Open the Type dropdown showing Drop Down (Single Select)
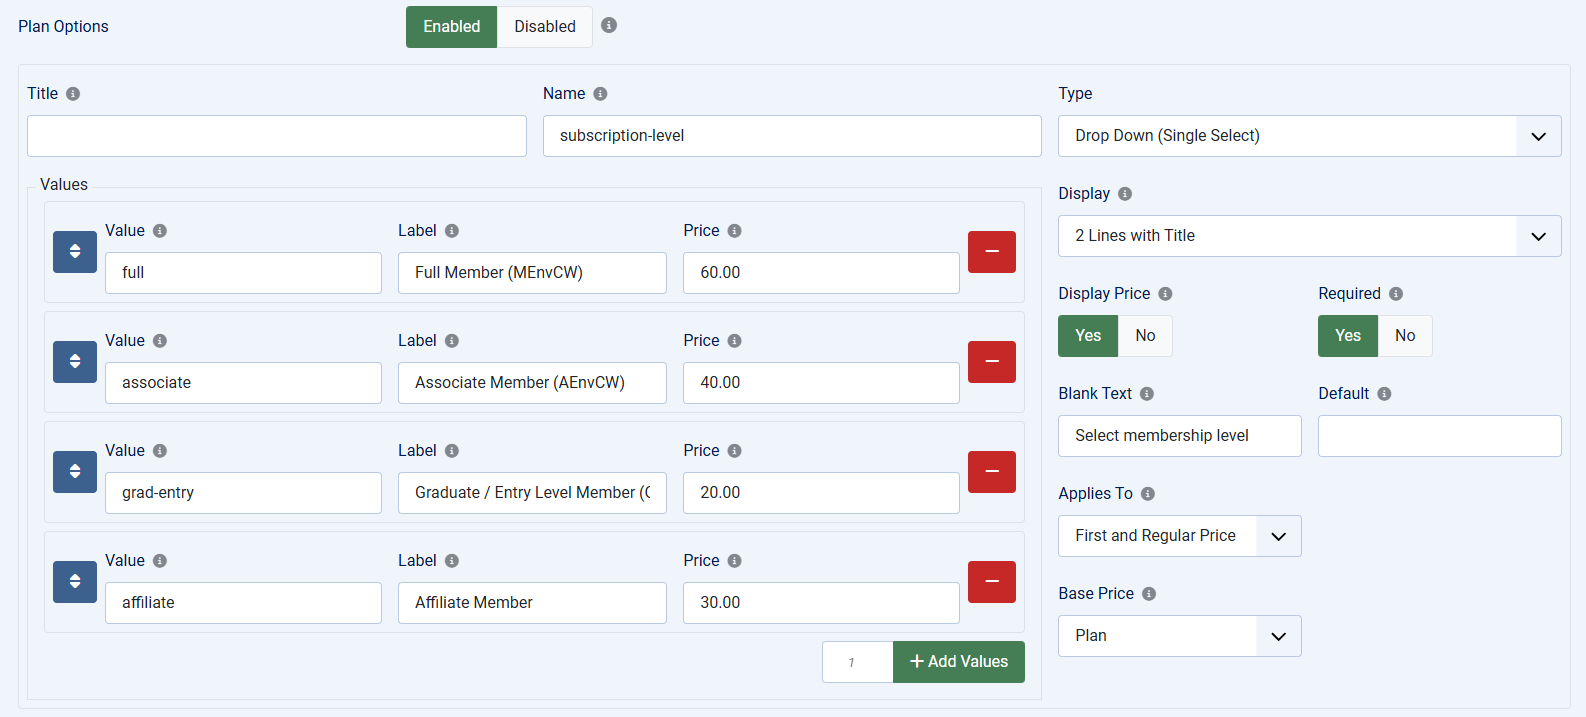The height and width of the screenshot is (717, 1586). click(1309, 136)
